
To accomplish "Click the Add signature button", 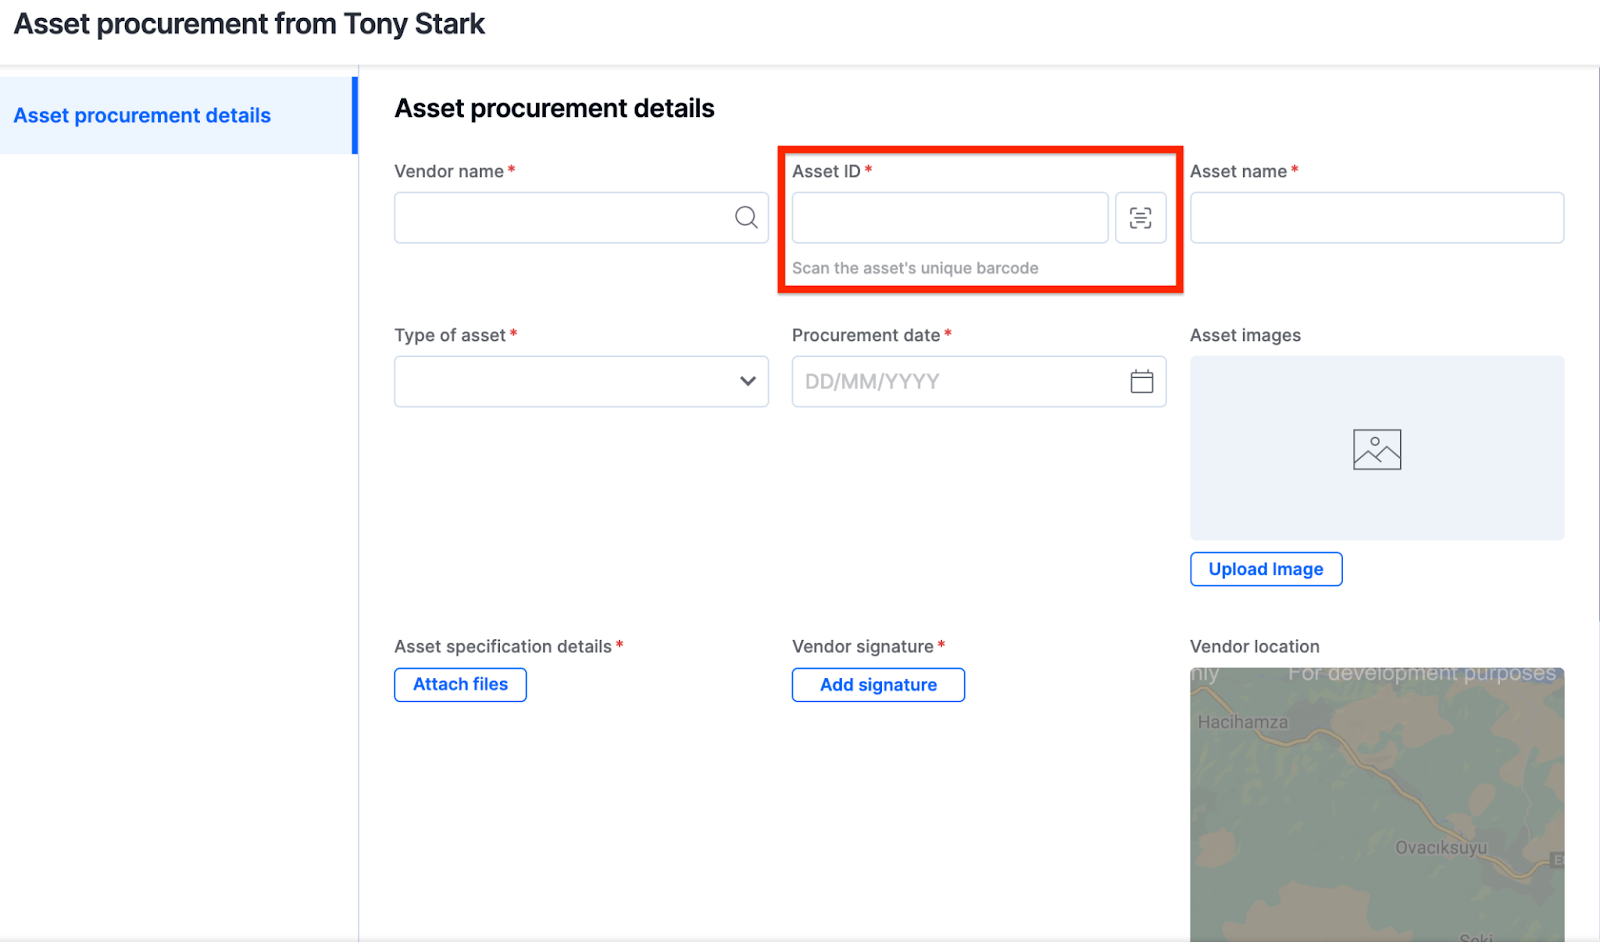I will point(878,685).
